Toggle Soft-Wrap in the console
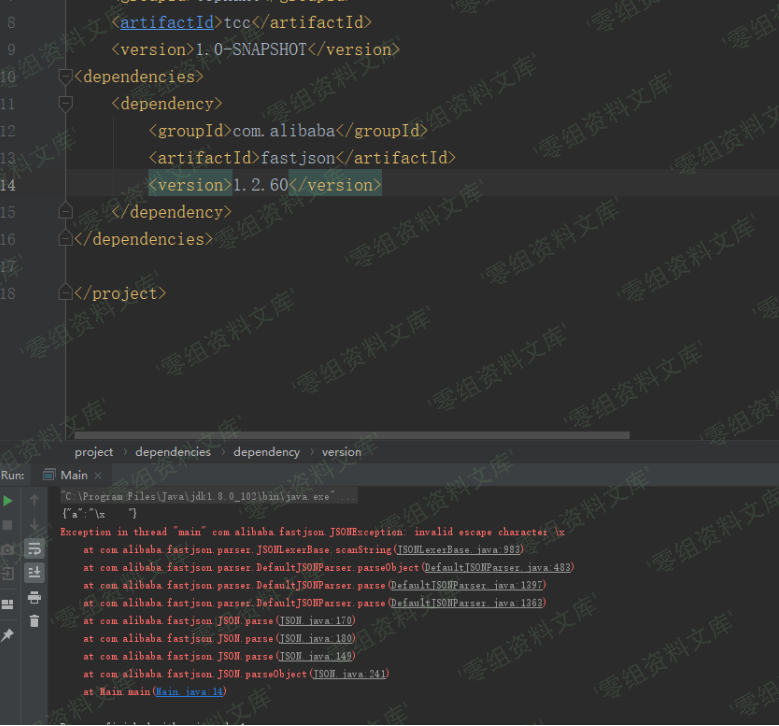Screen dimensions: 779x726 pyautogui.click(x=34, y=549)
